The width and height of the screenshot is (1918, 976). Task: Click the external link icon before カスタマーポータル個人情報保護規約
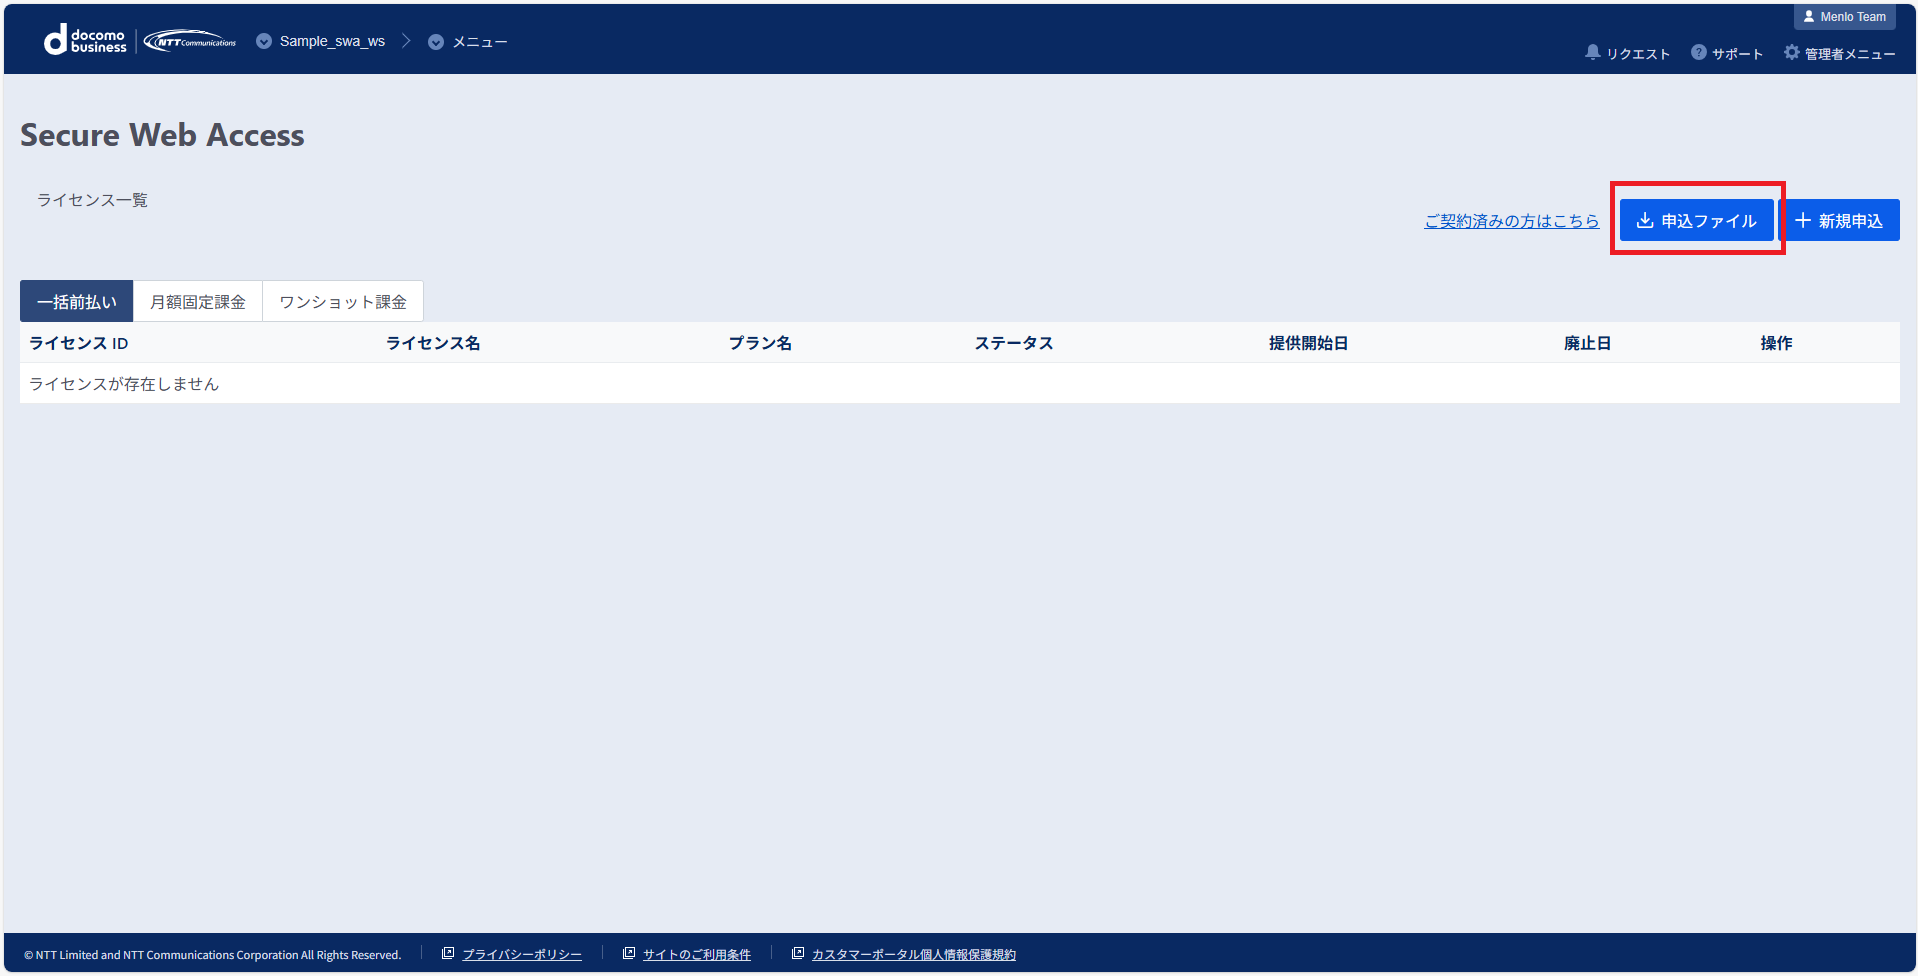click(798, 954)
